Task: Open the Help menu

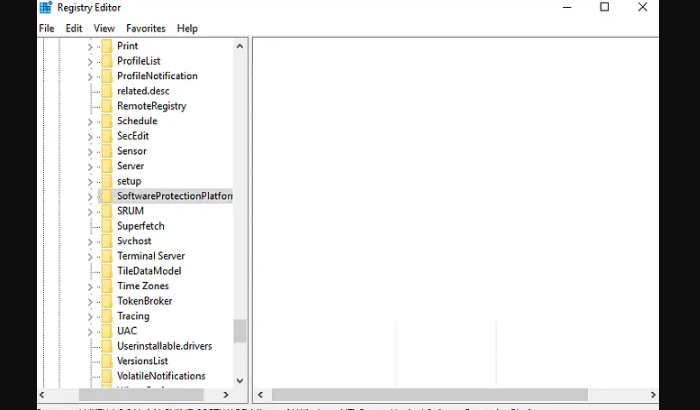Action: [x=187, y=29]
